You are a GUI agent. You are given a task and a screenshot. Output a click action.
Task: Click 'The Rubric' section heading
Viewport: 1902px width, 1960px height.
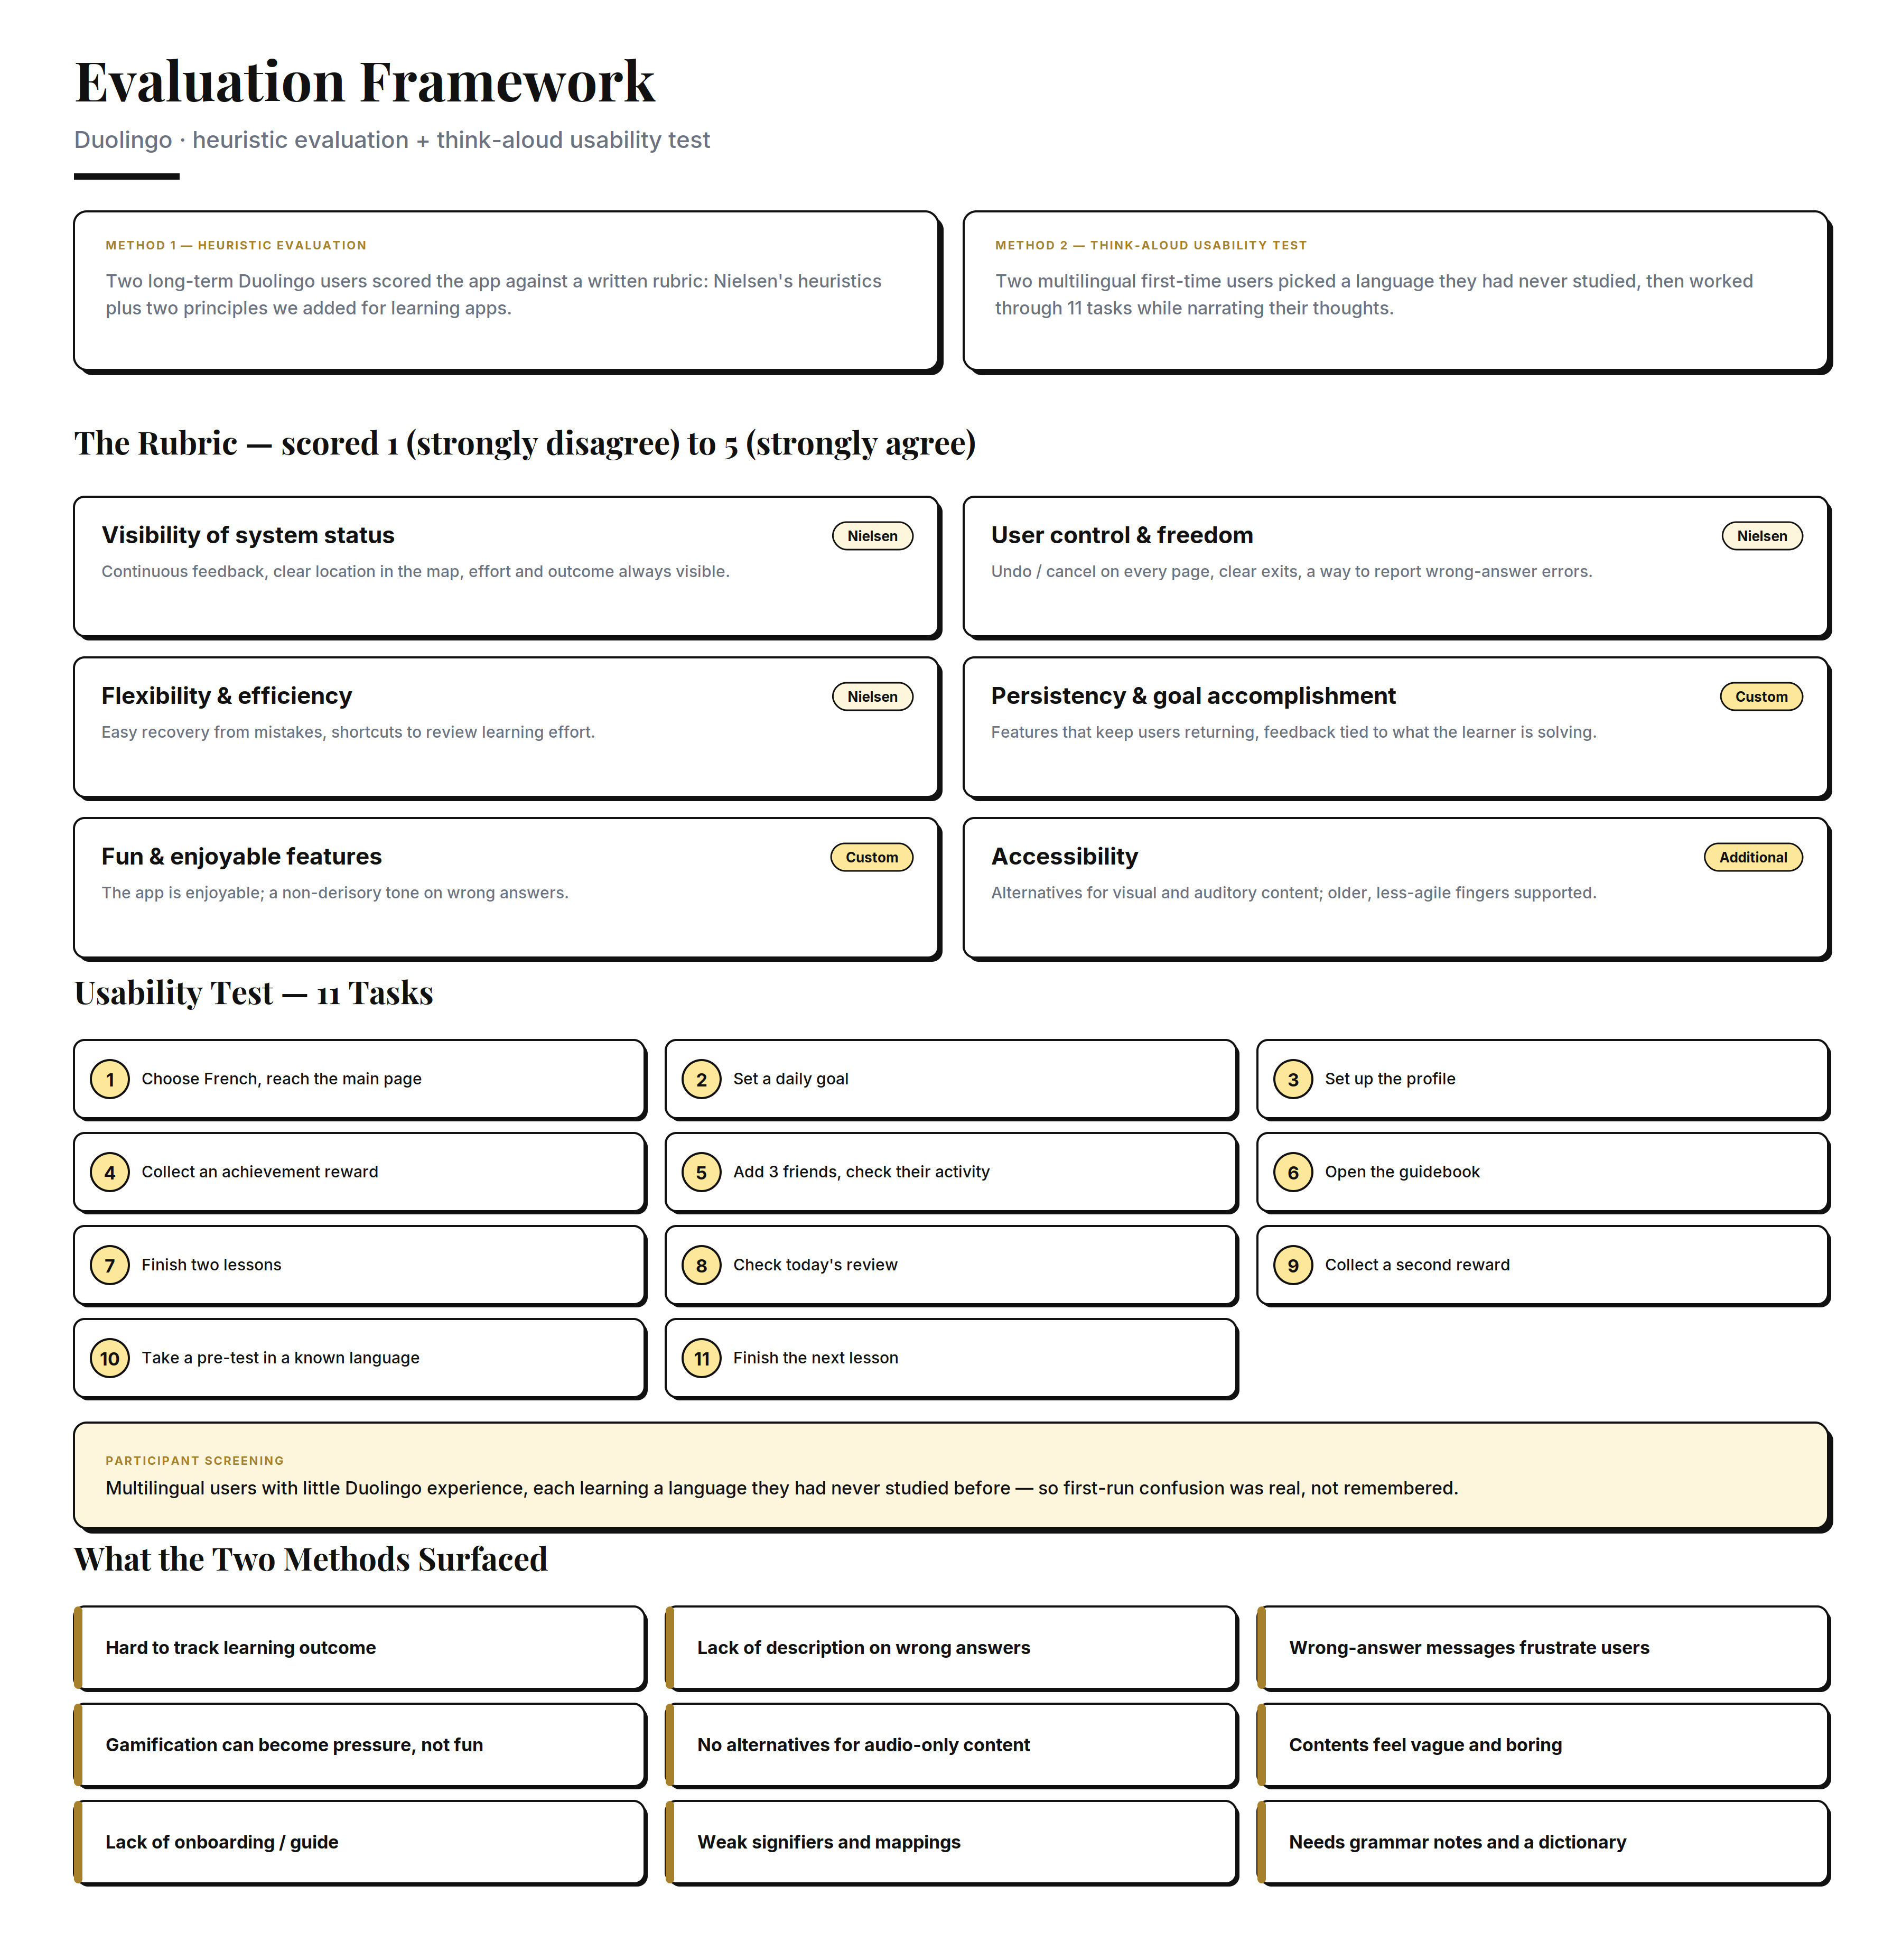(525, 443)
